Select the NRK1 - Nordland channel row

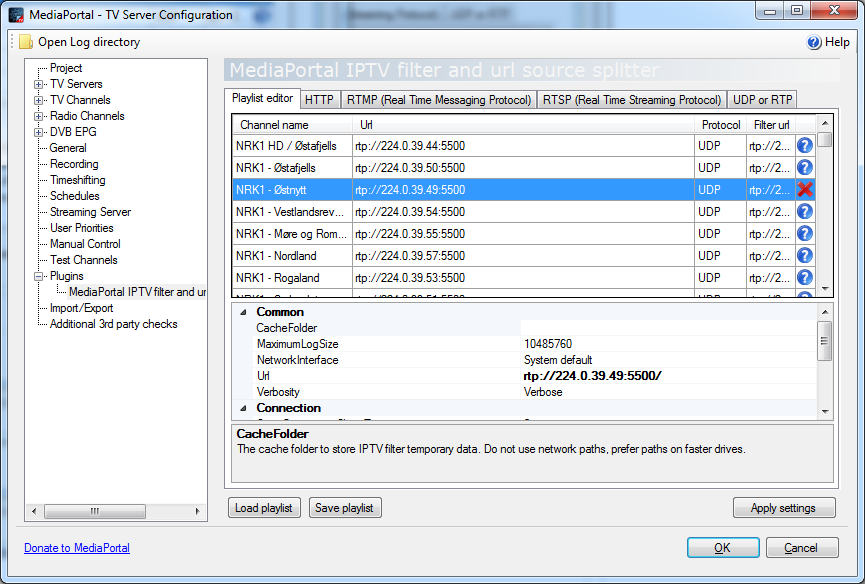point(524,256)
